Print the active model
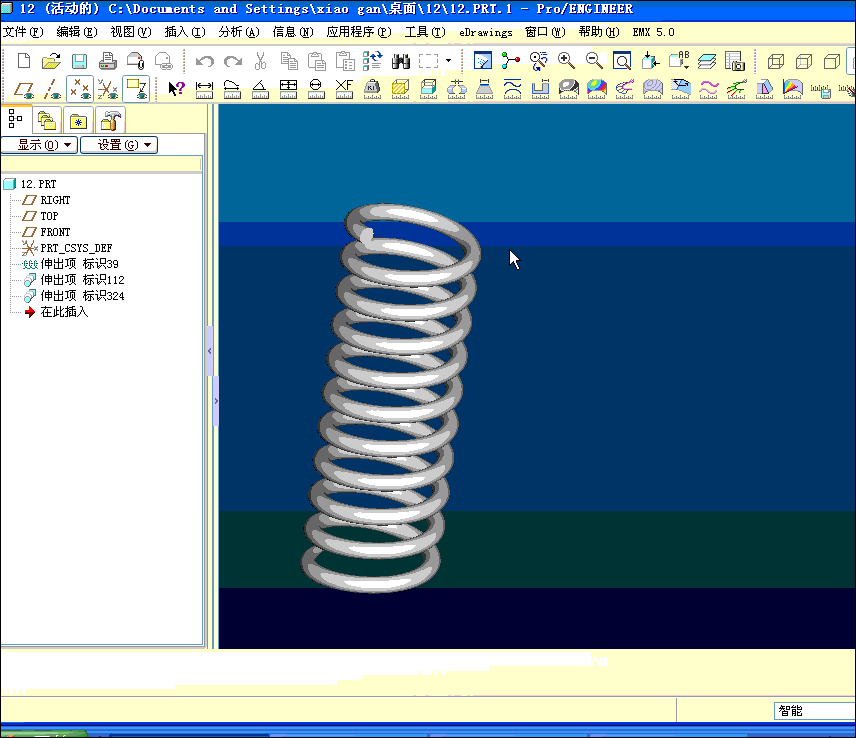This screenshot has width=856, height=738. 108,61
